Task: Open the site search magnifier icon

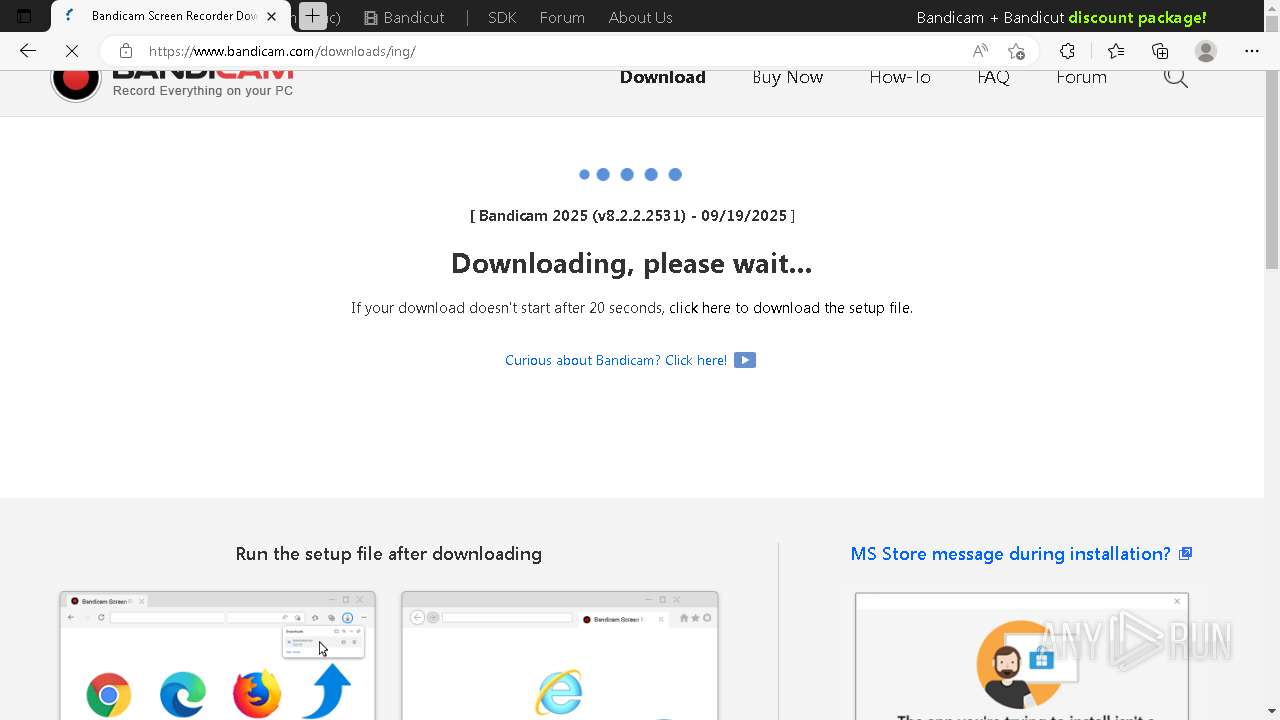Action: (1176, 78)
